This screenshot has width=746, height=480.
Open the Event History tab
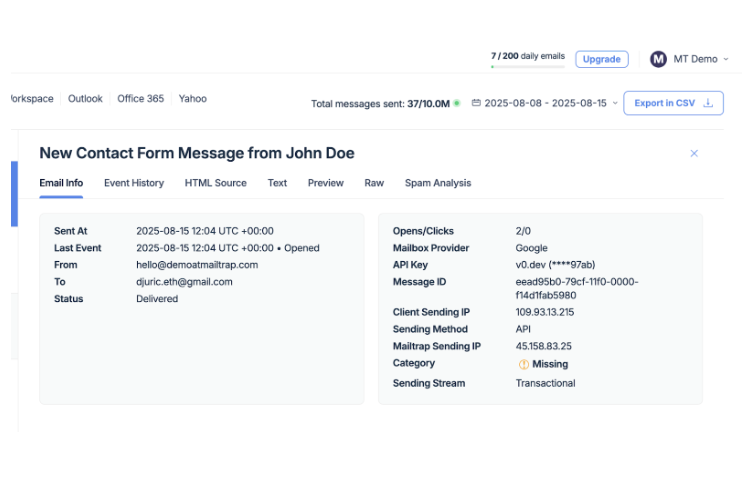click(134, 183)
